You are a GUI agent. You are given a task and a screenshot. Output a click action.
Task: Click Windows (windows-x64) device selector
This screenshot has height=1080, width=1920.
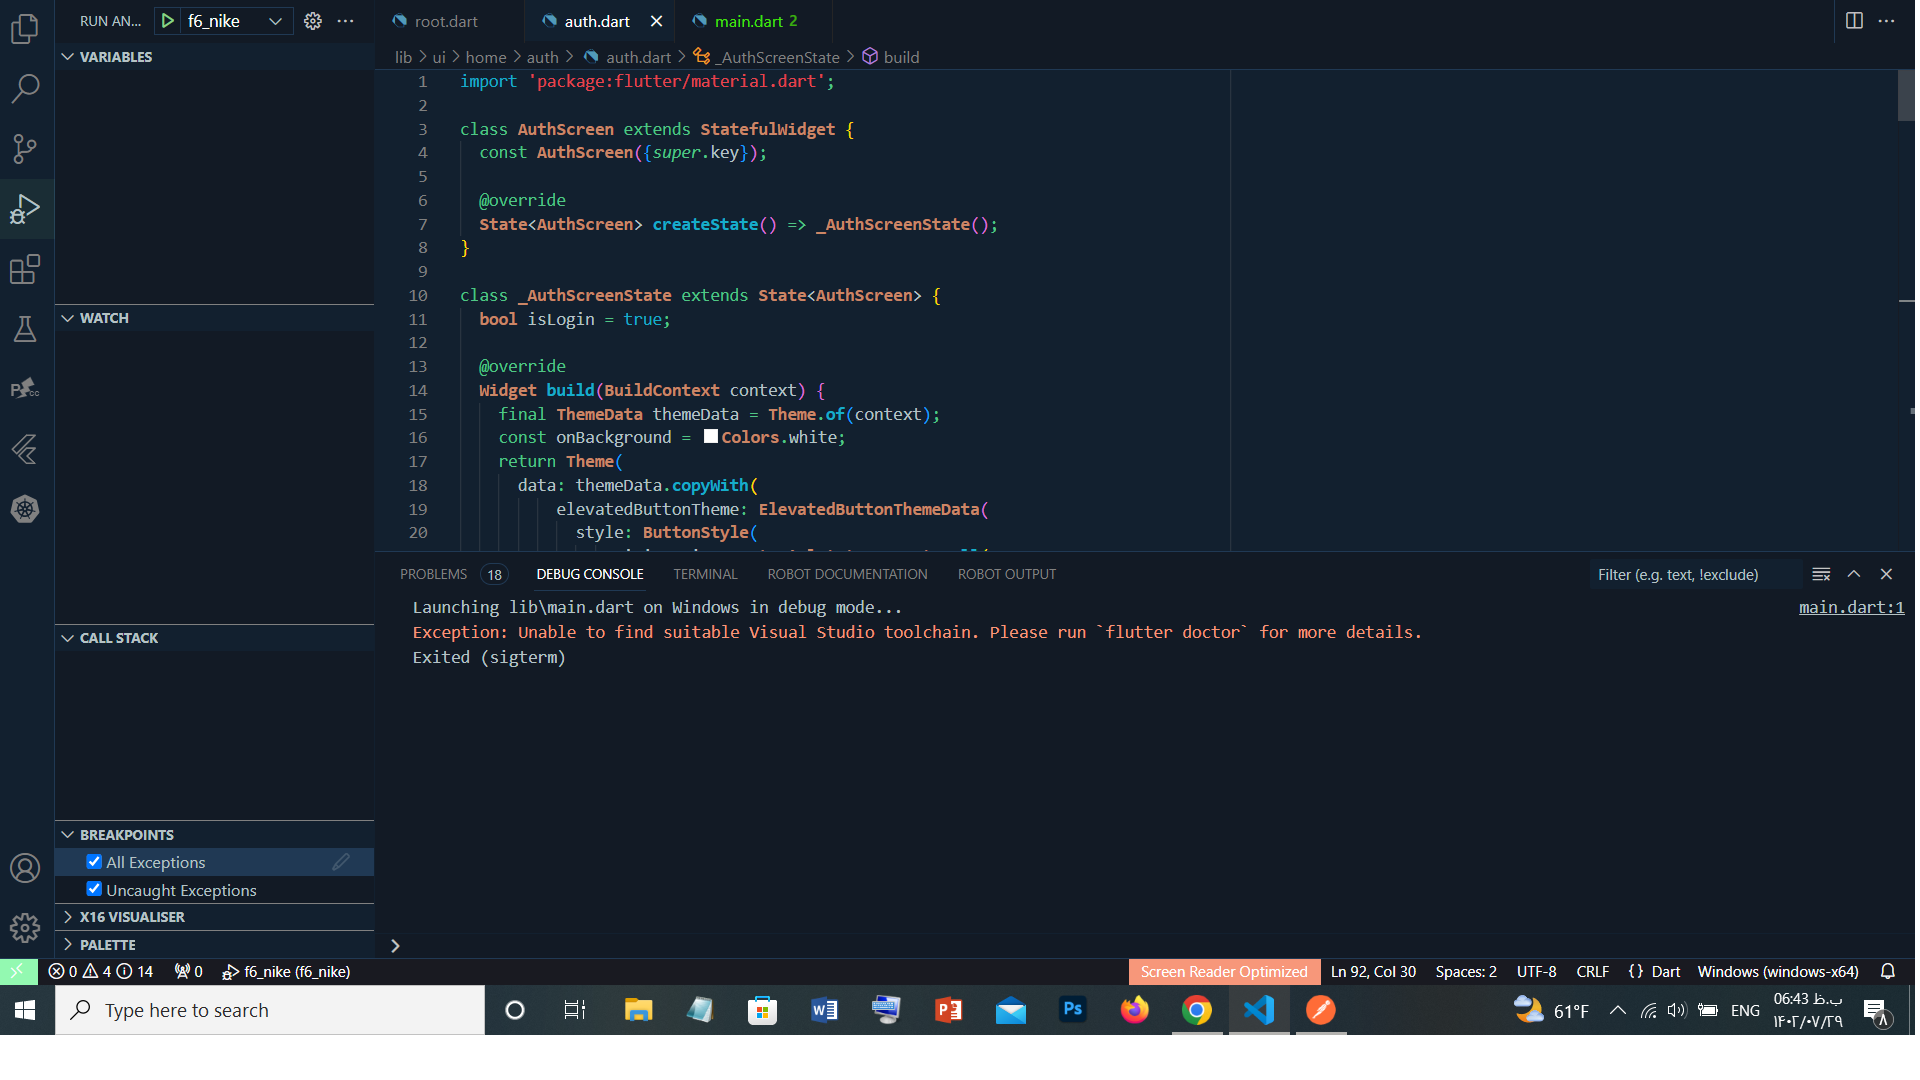pos(1778,972)
